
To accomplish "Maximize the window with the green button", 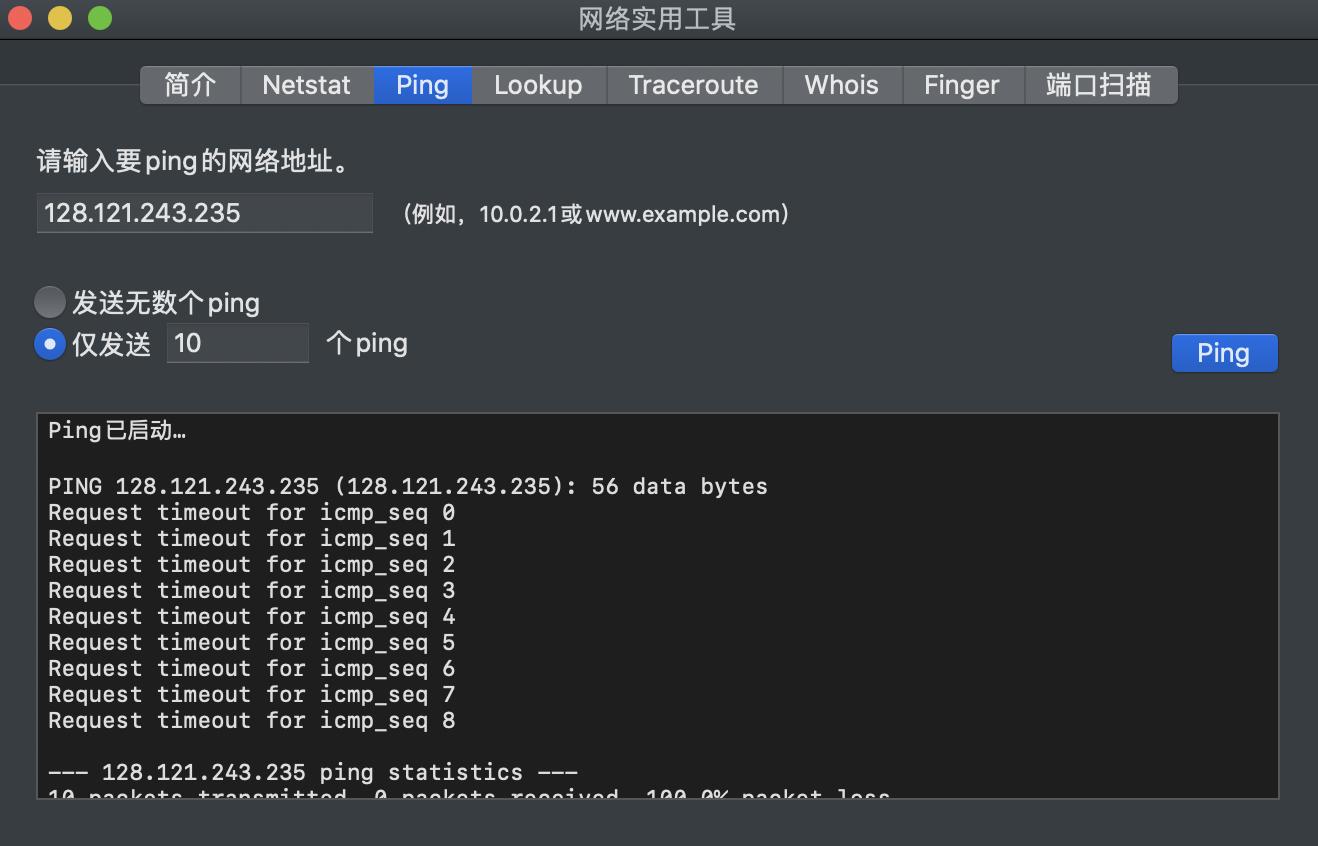I will [x=100, y=18].
